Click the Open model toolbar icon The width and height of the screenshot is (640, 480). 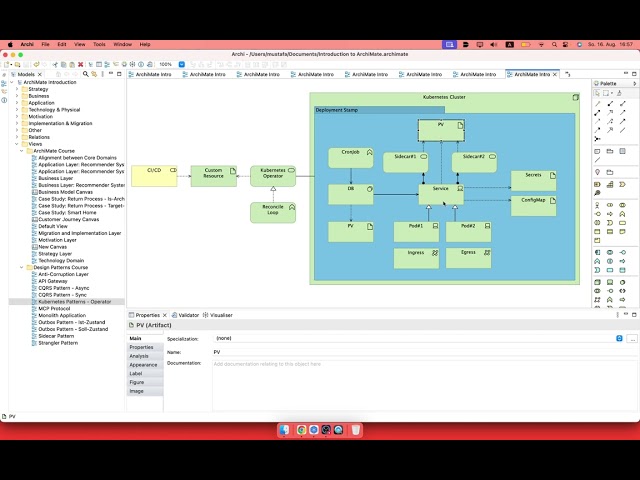click(18, 64)
